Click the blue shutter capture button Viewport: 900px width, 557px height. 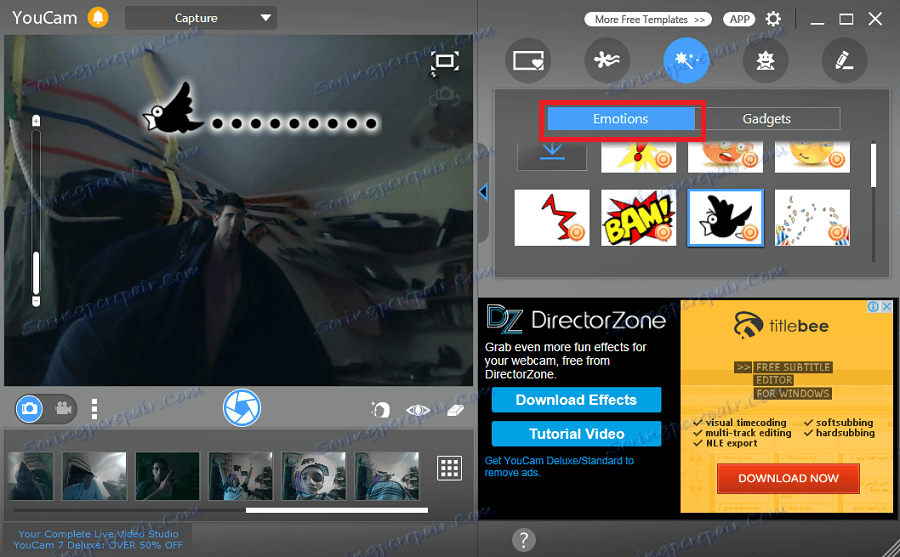click(242, 408)
